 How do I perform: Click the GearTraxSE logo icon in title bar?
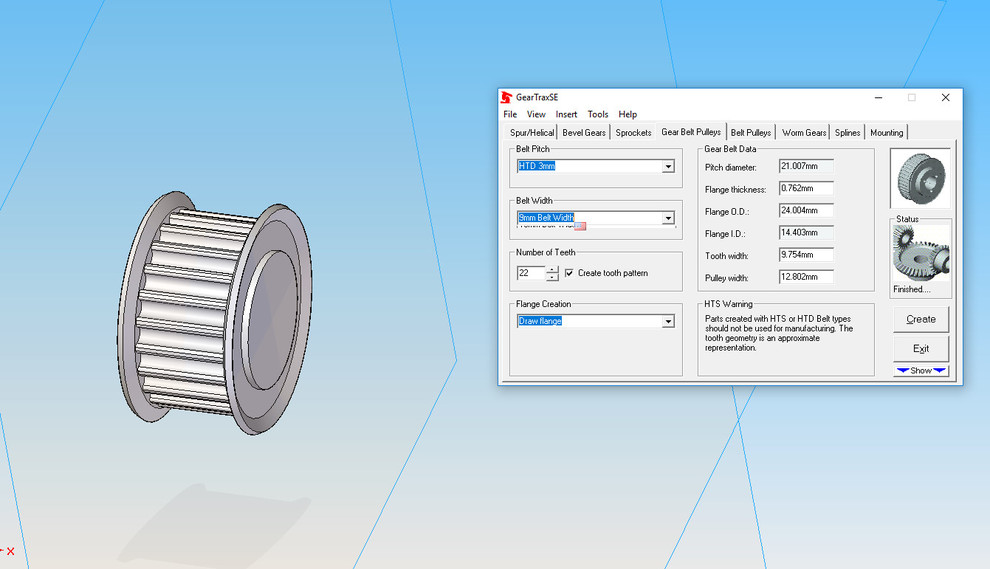pos(507,97)
